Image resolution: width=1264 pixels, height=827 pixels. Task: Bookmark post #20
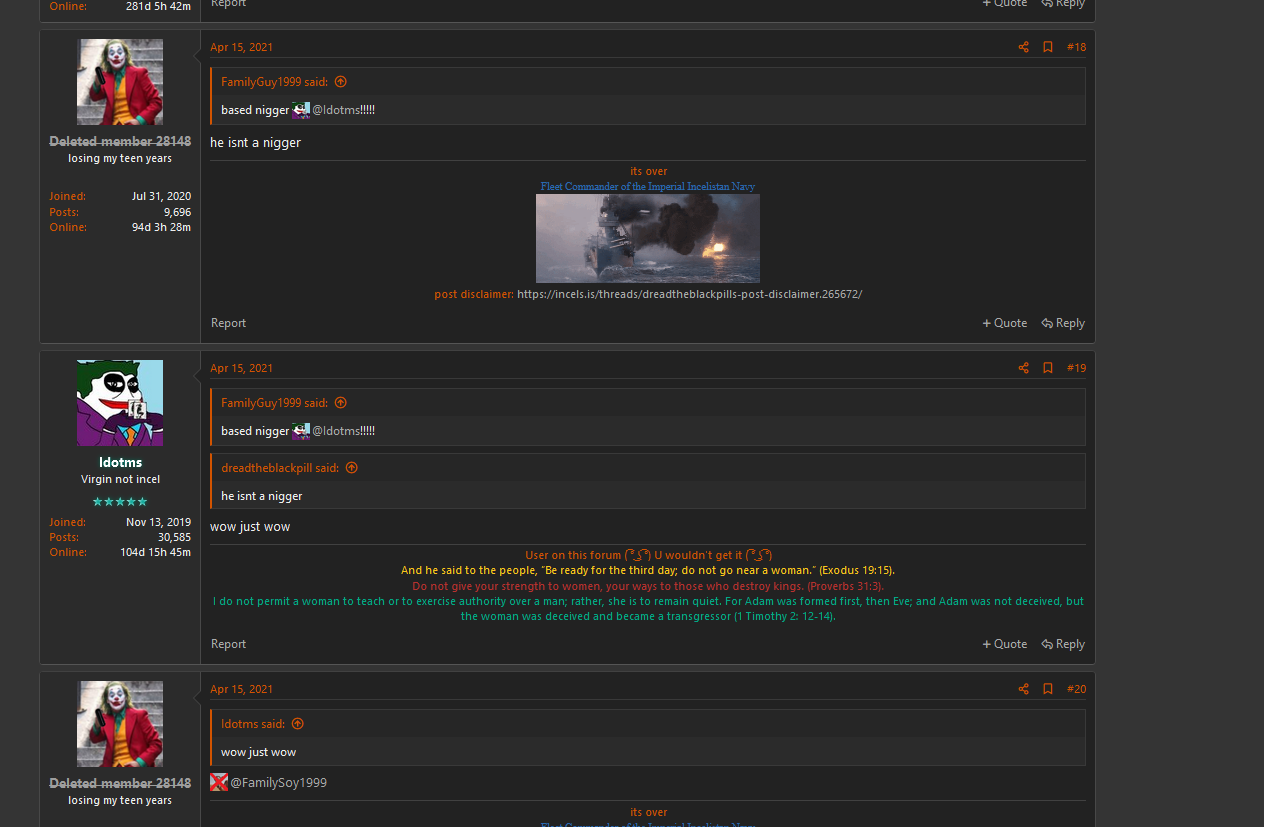pyautogui.click(x=1048, y=689)
